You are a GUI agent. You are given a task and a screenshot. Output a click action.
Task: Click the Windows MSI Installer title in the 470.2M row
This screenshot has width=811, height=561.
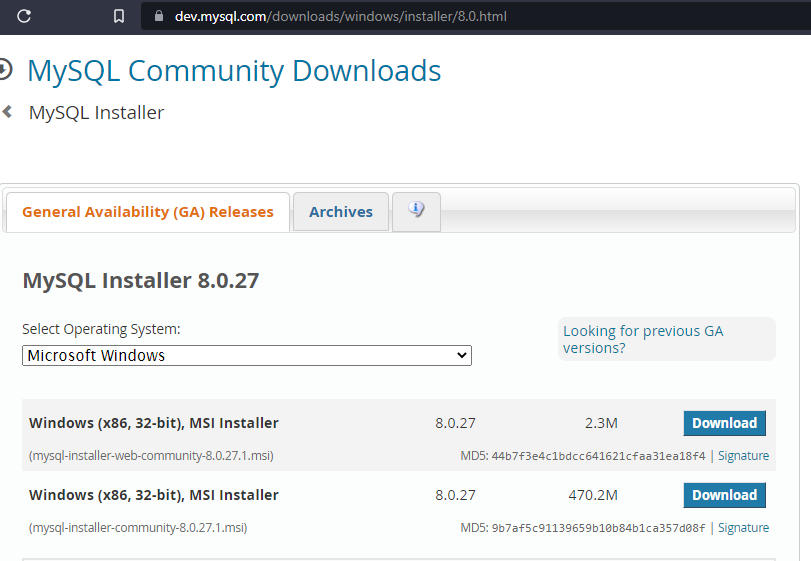pos(154,495)
